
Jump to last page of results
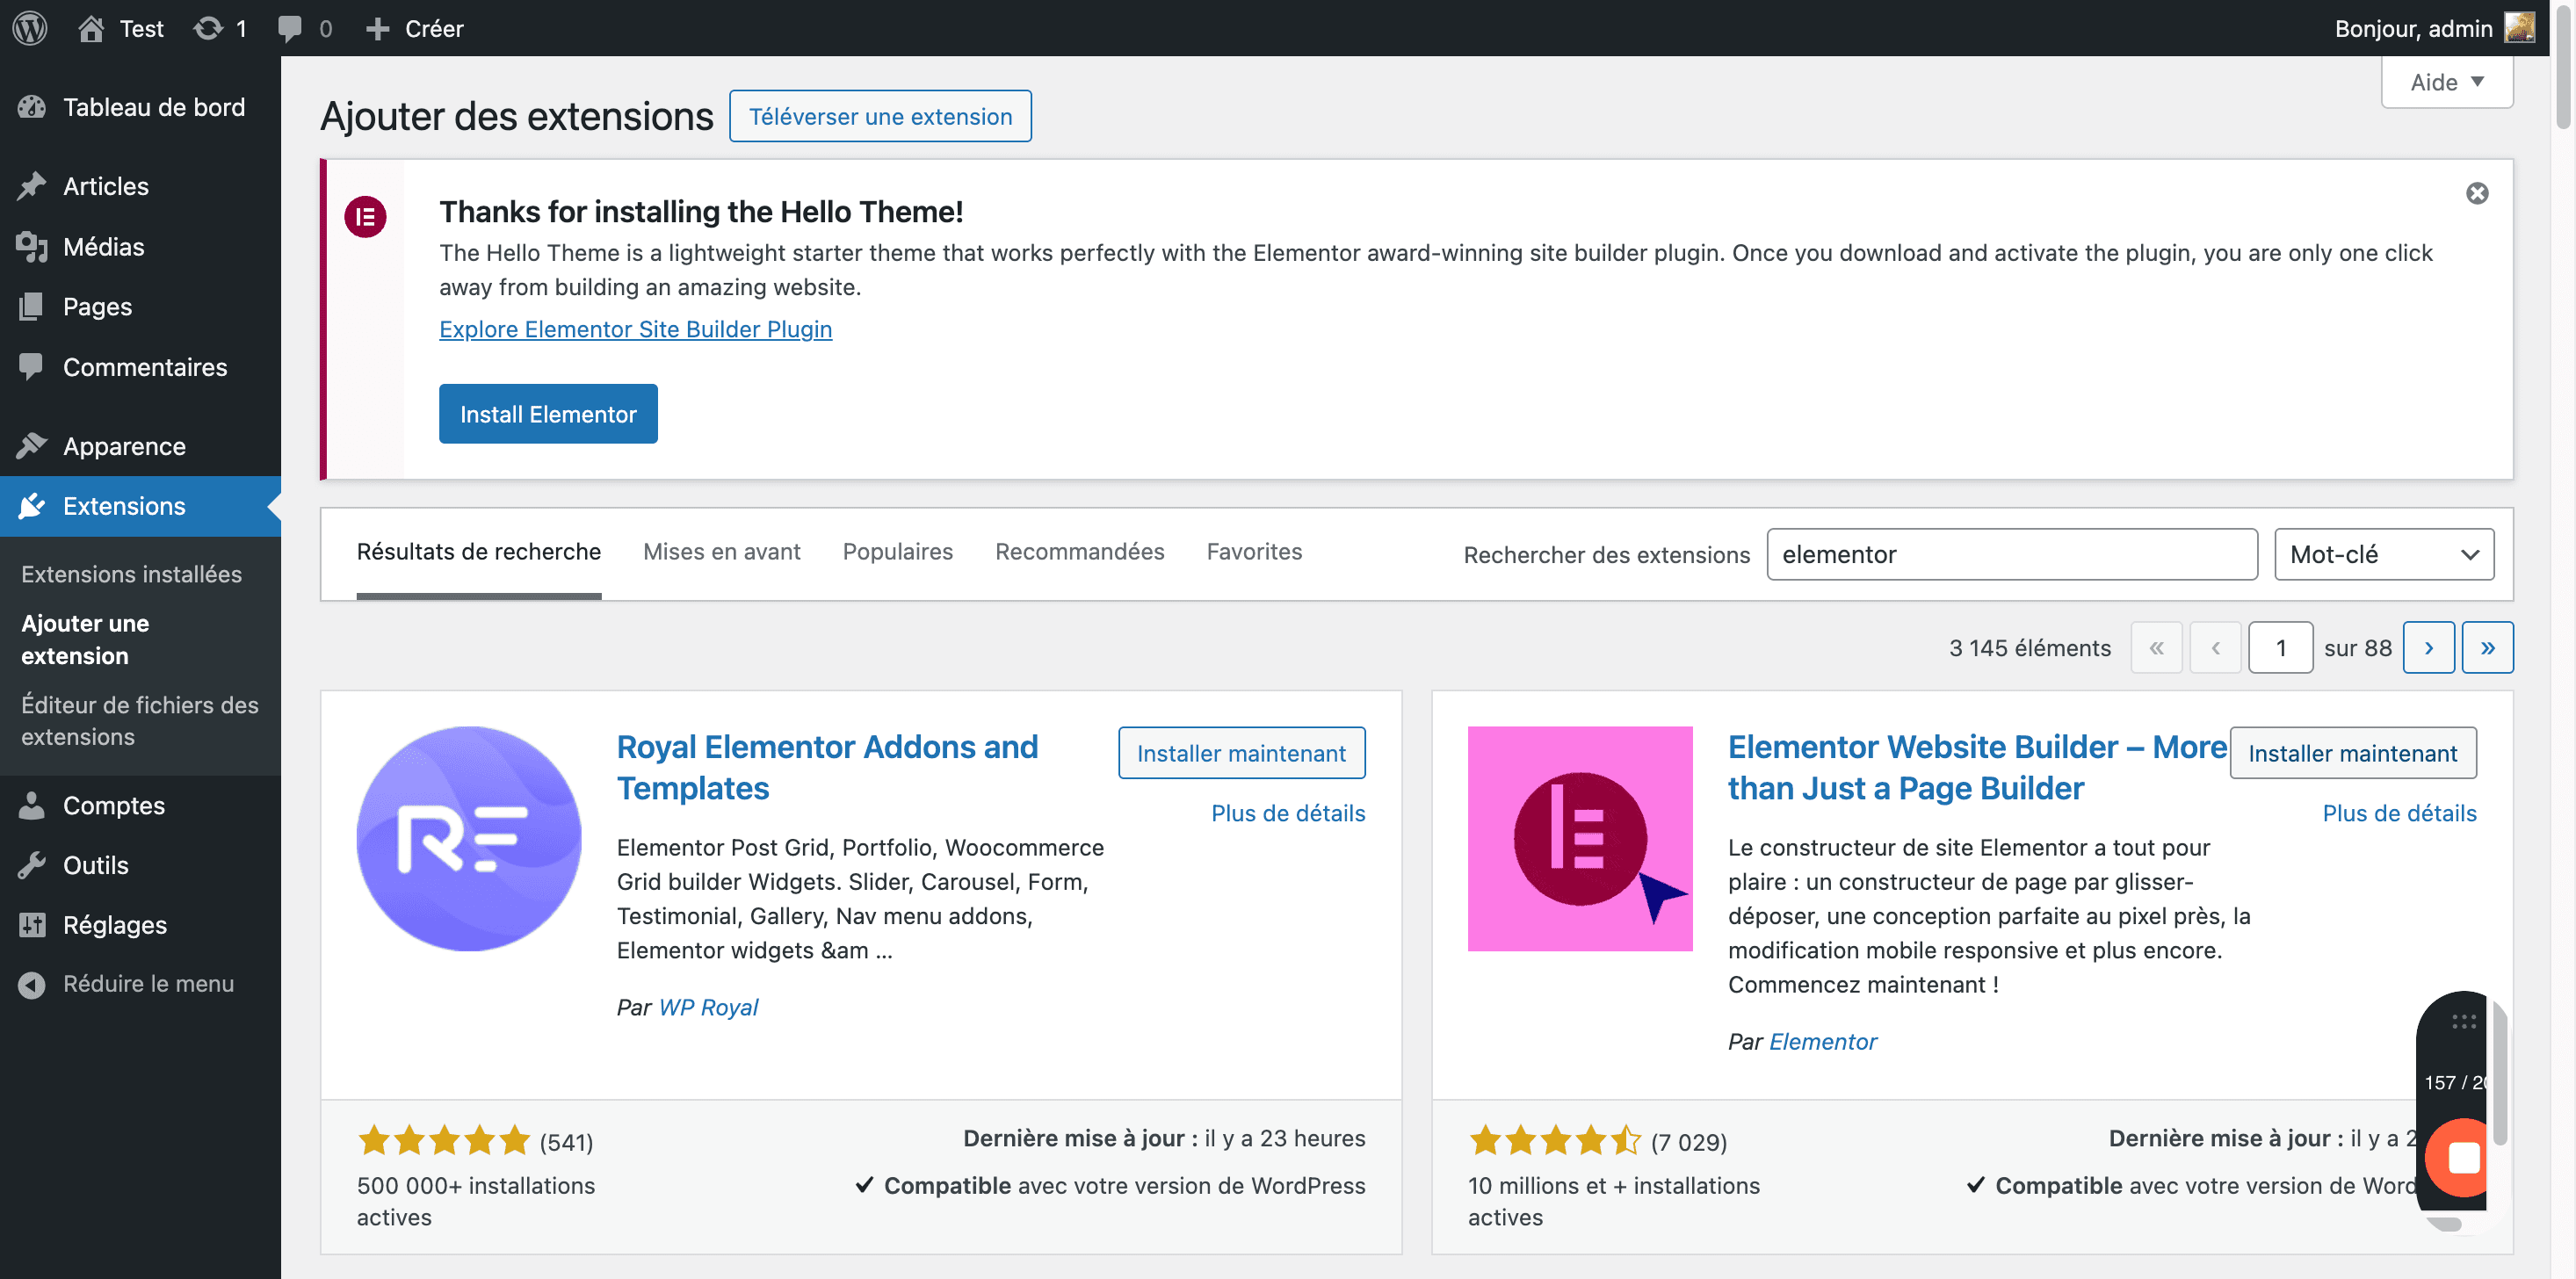click(2487, 648)
